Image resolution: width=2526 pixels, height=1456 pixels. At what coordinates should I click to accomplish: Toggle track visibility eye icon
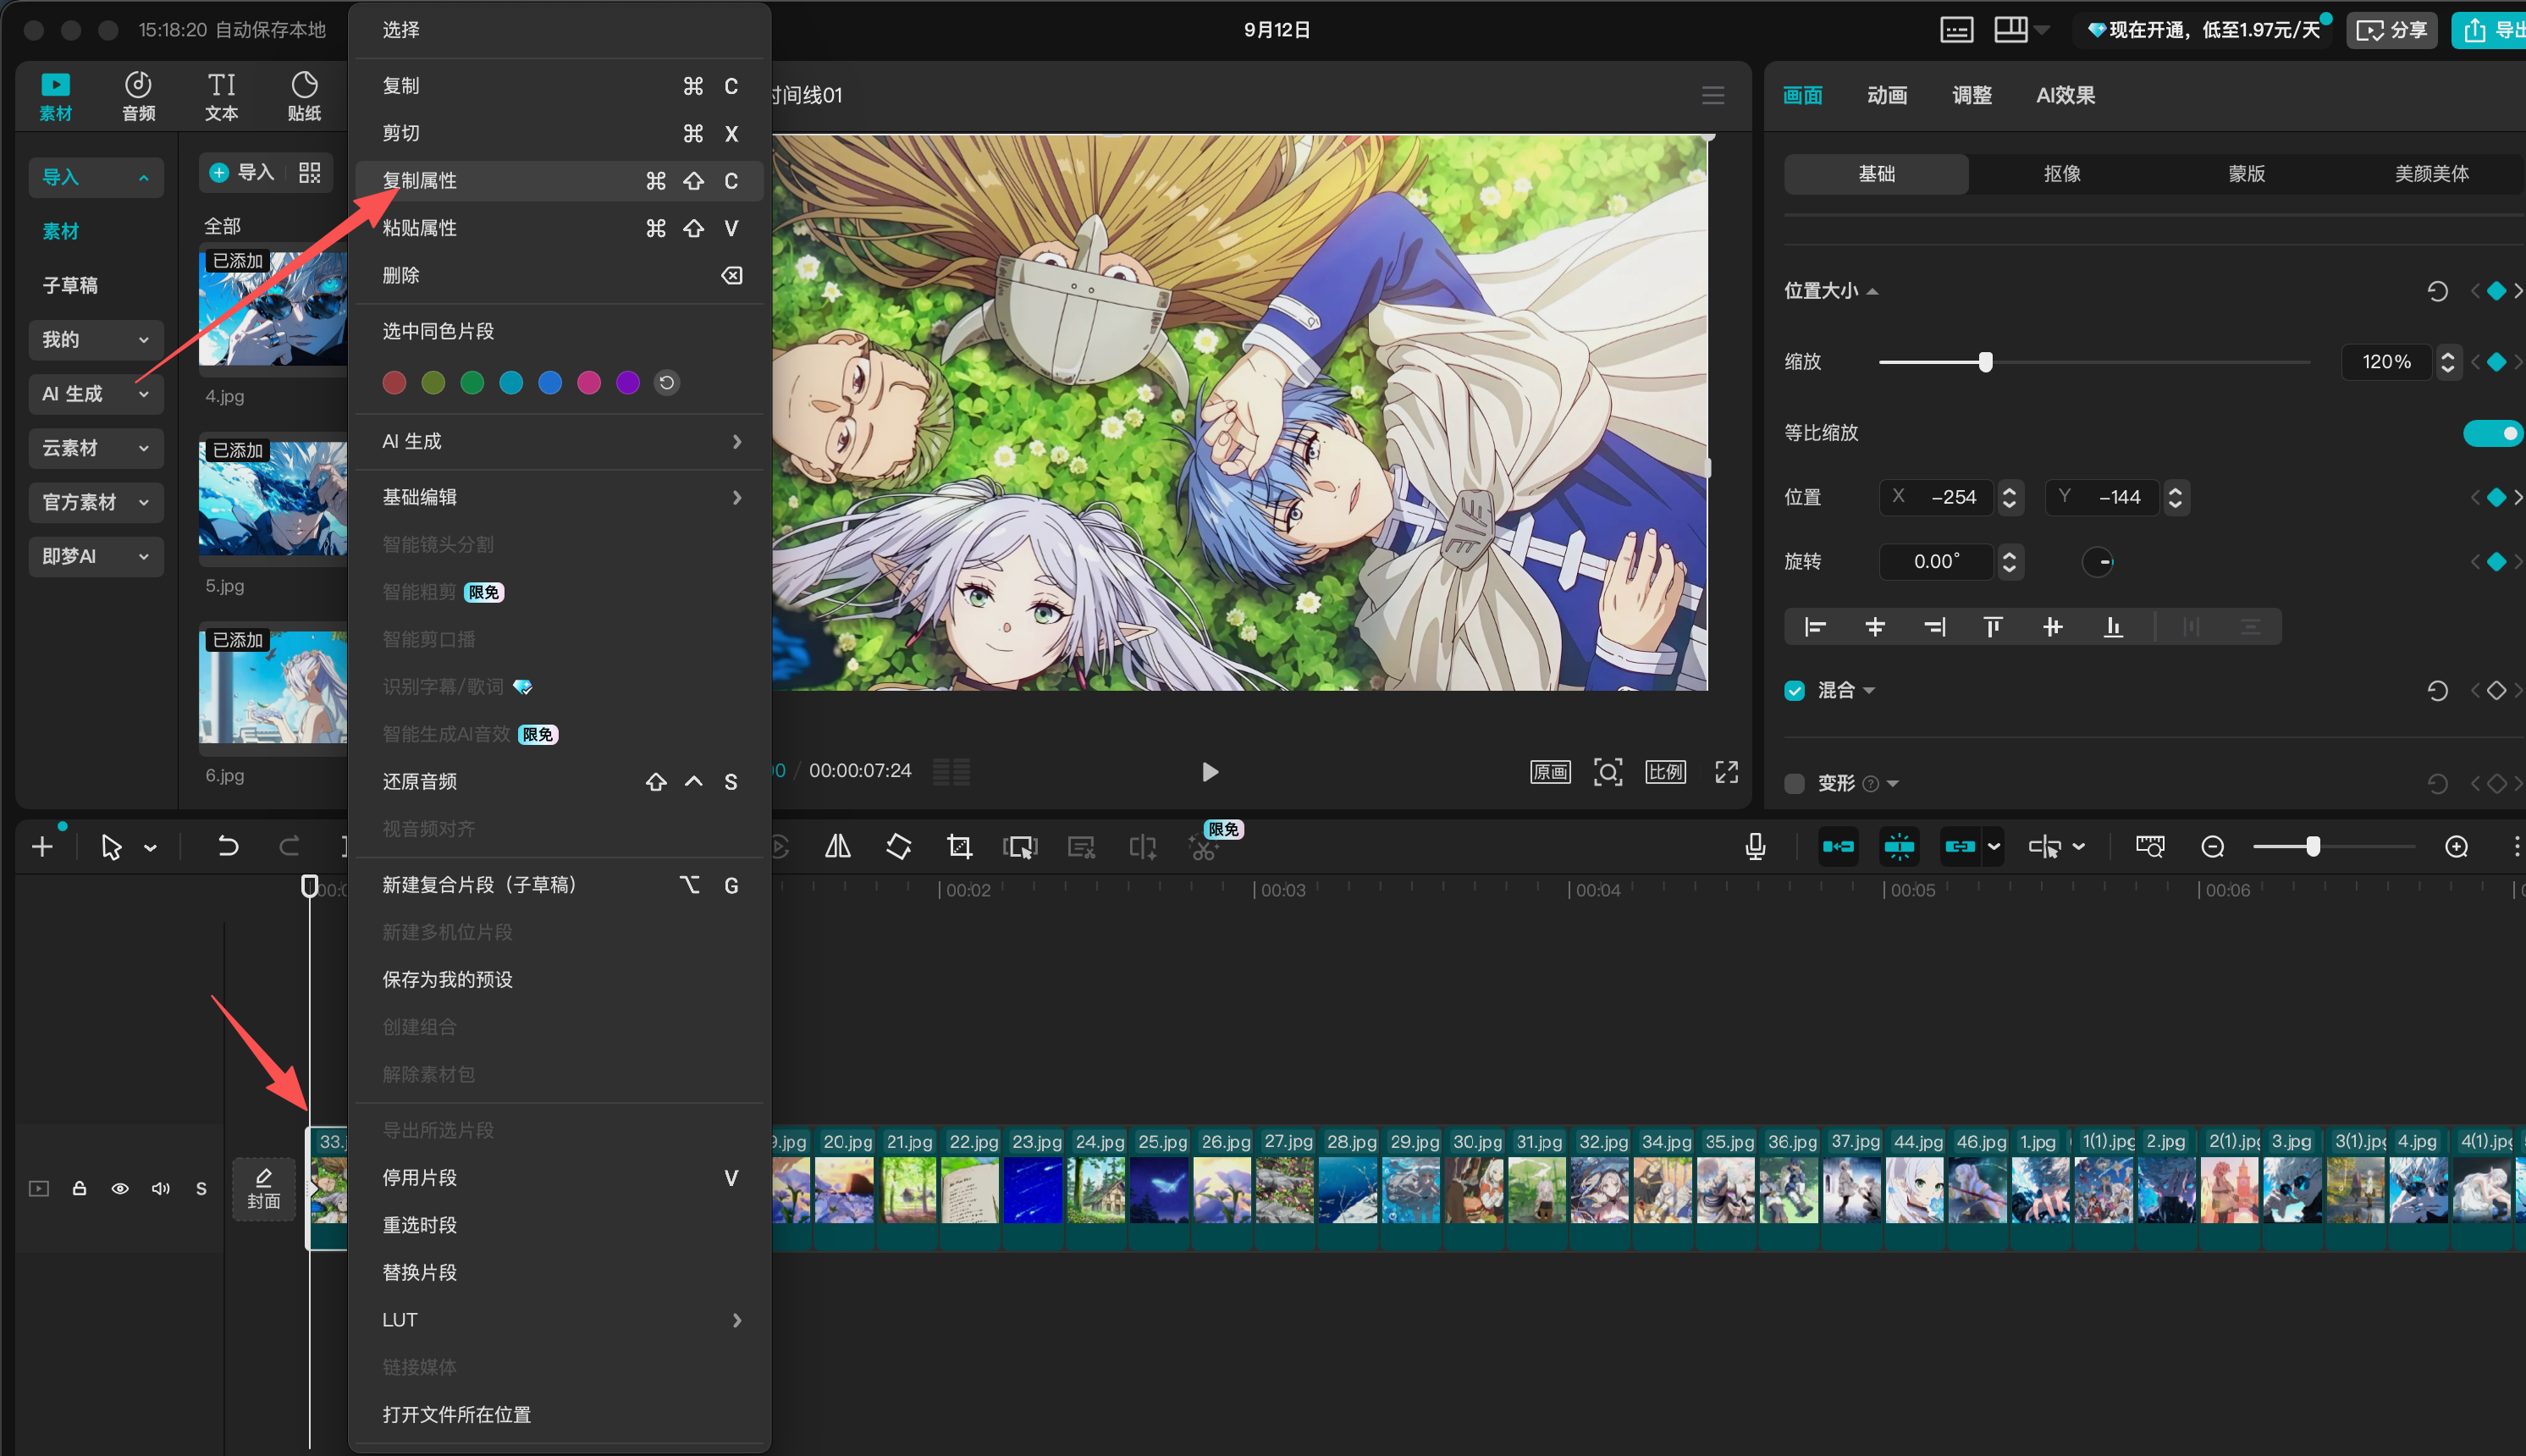coord(120,1188)
